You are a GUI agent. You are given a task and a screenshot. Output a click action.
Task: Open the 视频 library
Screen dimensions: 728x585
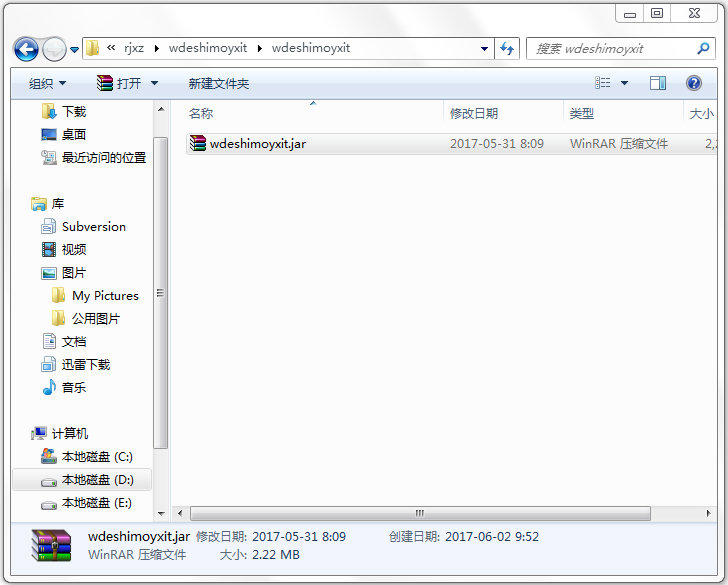tap(74, 250)
